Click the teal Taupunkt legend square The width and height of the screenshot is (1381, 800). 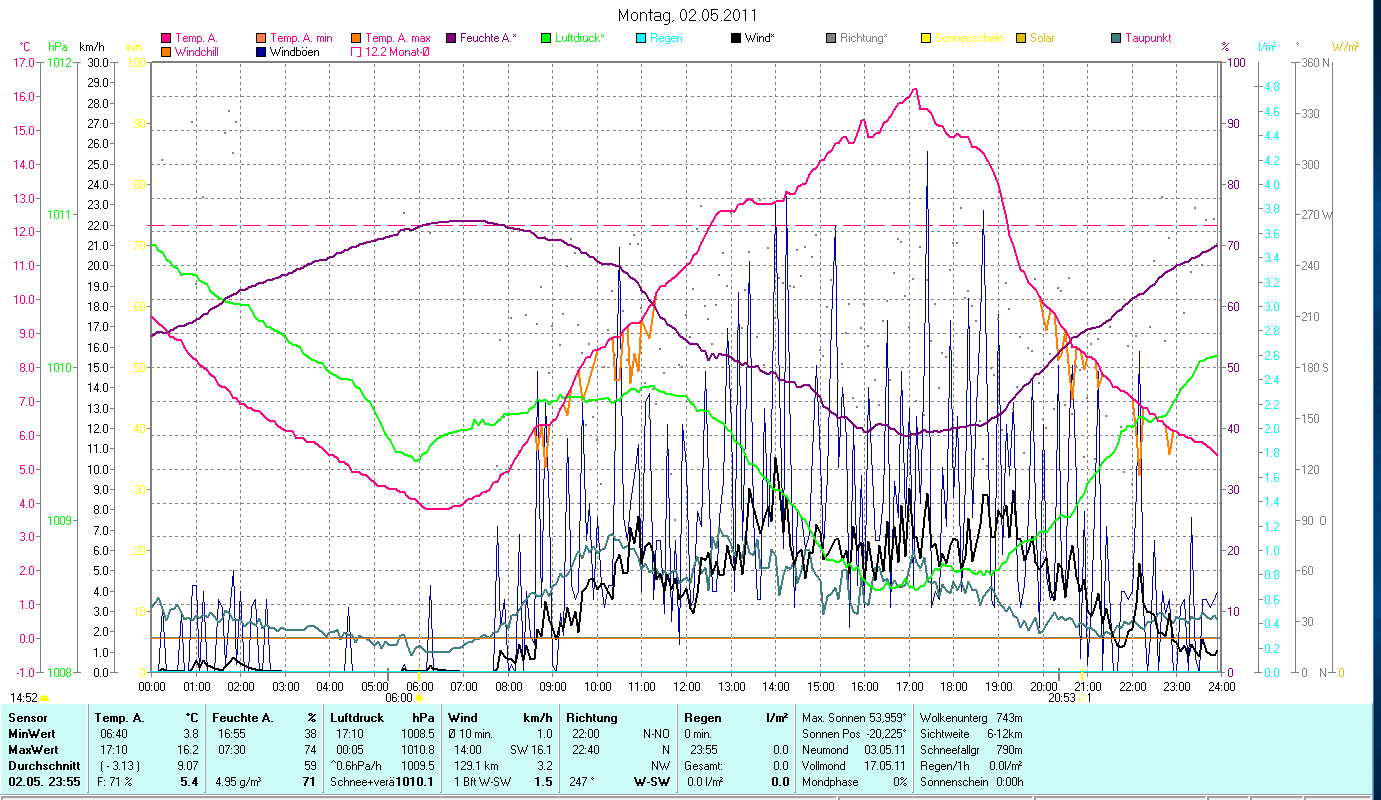coord(1116,38)
